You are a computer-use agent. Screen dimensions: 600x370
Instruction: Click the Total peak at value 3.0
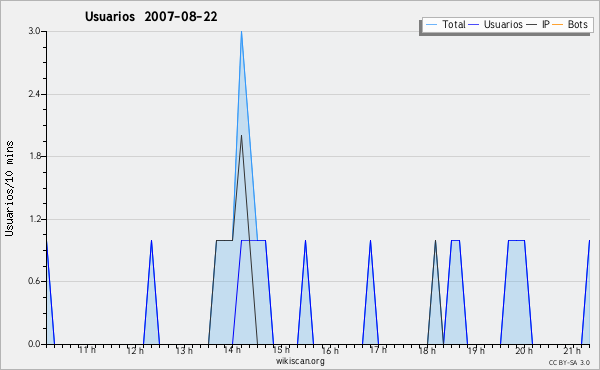tap(241, 32)
